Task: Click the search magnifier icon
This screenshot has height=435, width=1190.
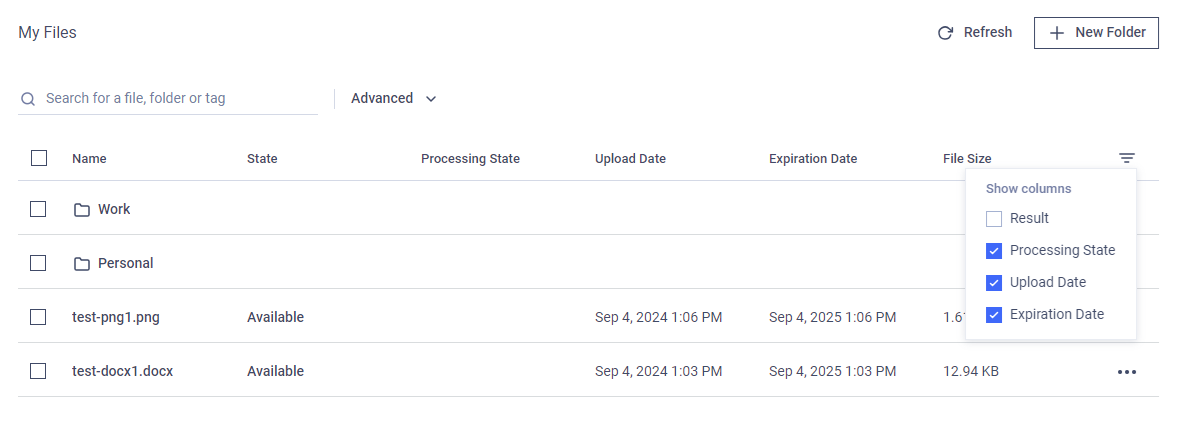Action: [28, 99]
